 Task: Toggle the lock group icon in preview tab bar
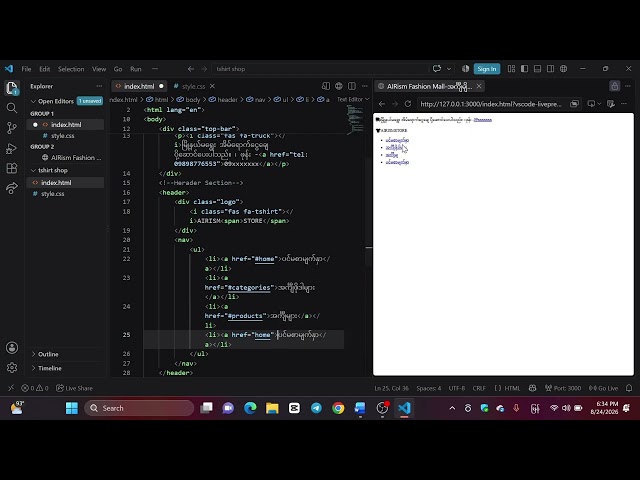pos(614,86)
